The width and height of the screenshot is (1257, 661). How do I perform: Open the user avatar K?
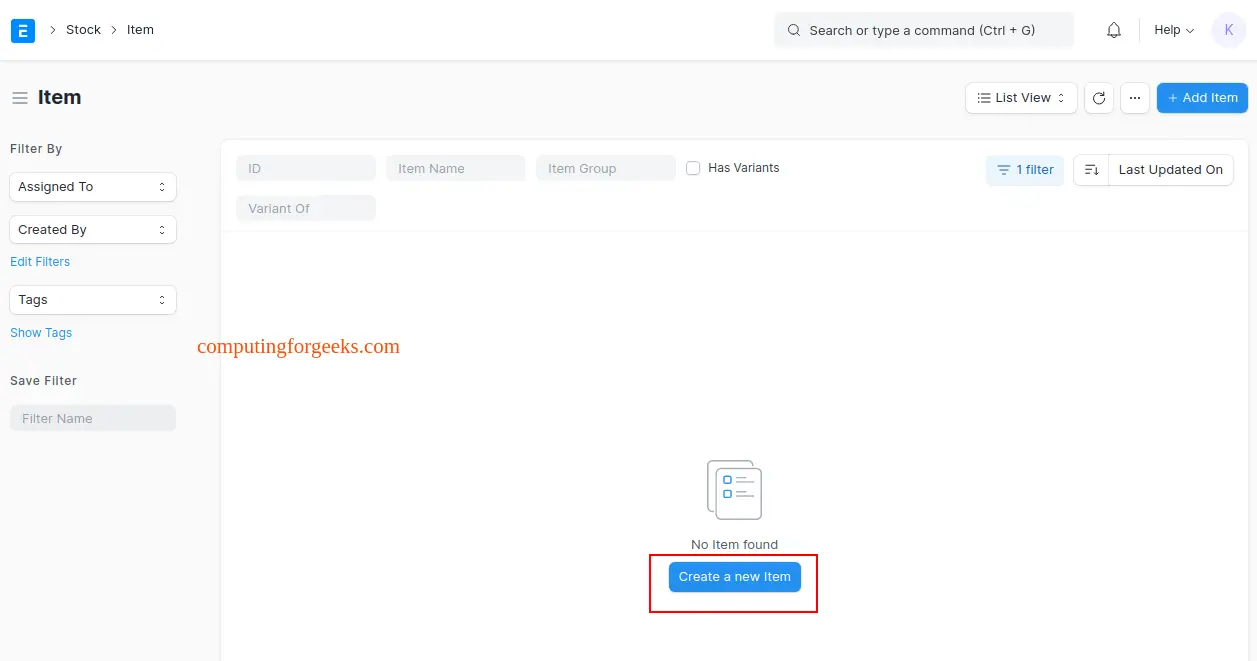(1228, 30)
